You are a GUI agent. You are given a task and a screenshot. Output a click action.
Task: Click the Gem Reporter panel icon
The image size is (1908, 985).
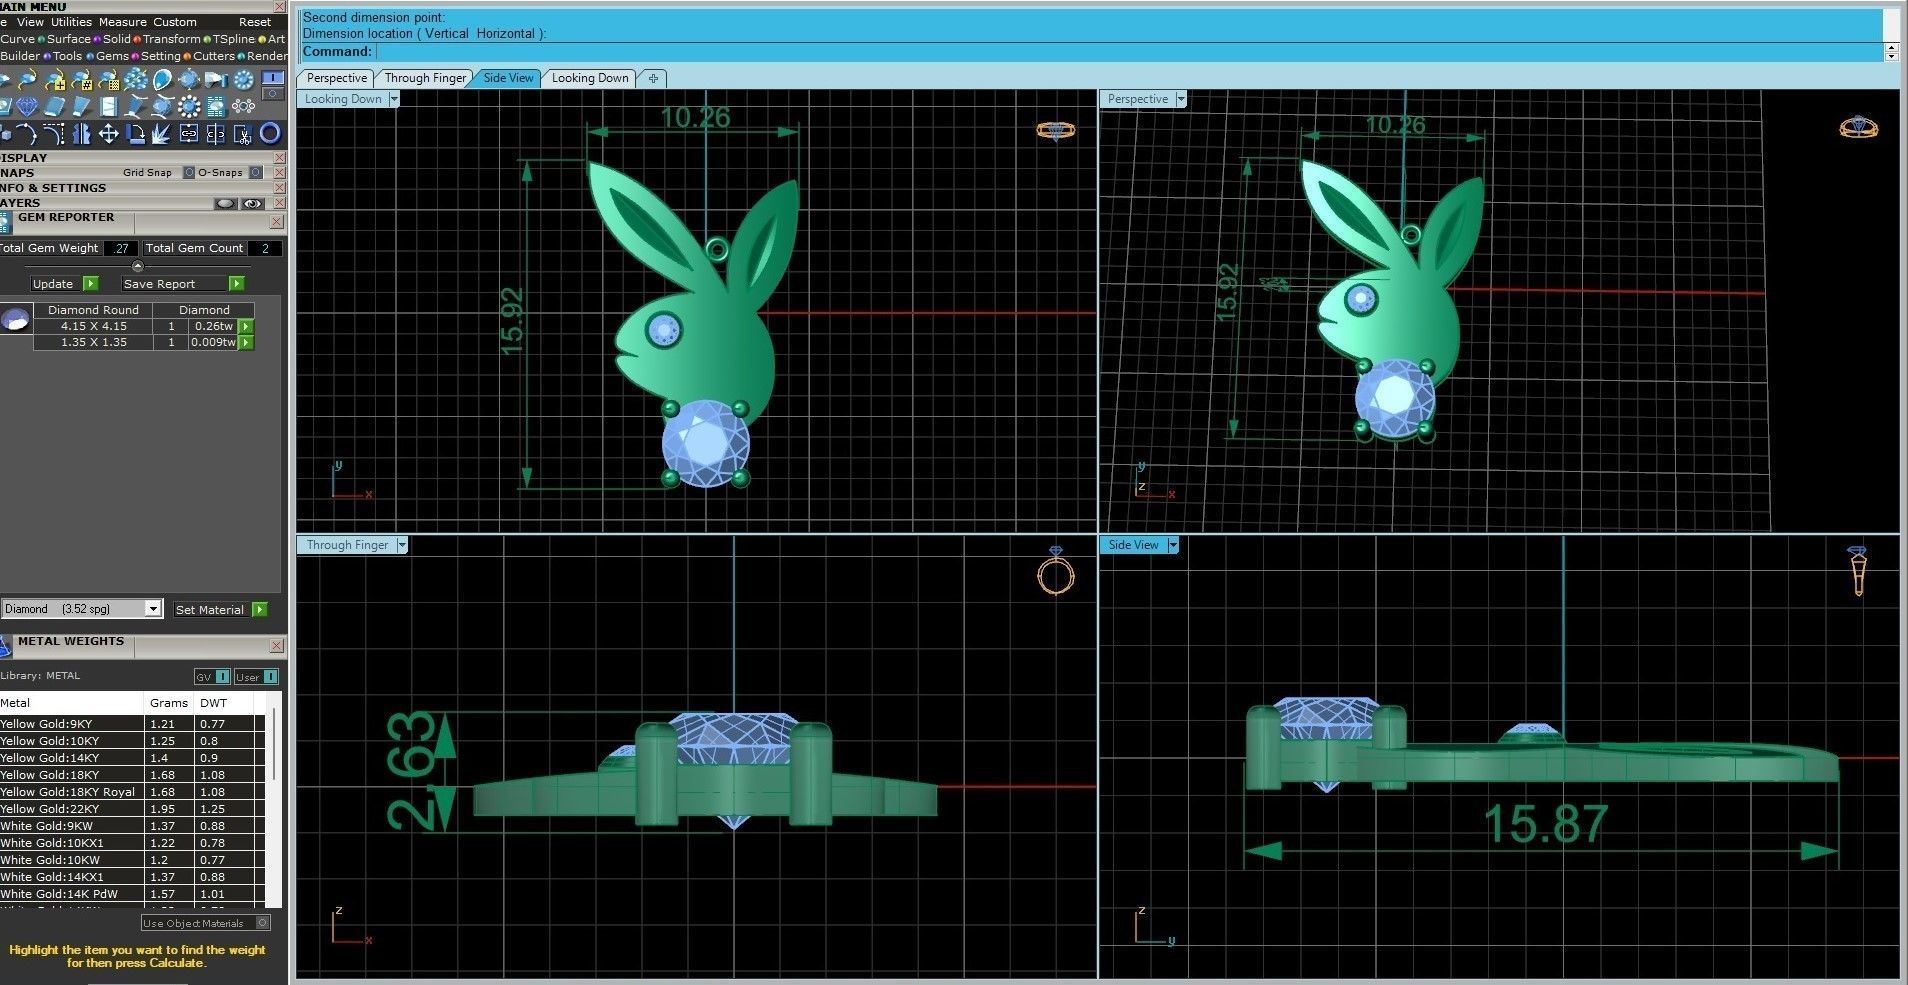coord(6,222)
